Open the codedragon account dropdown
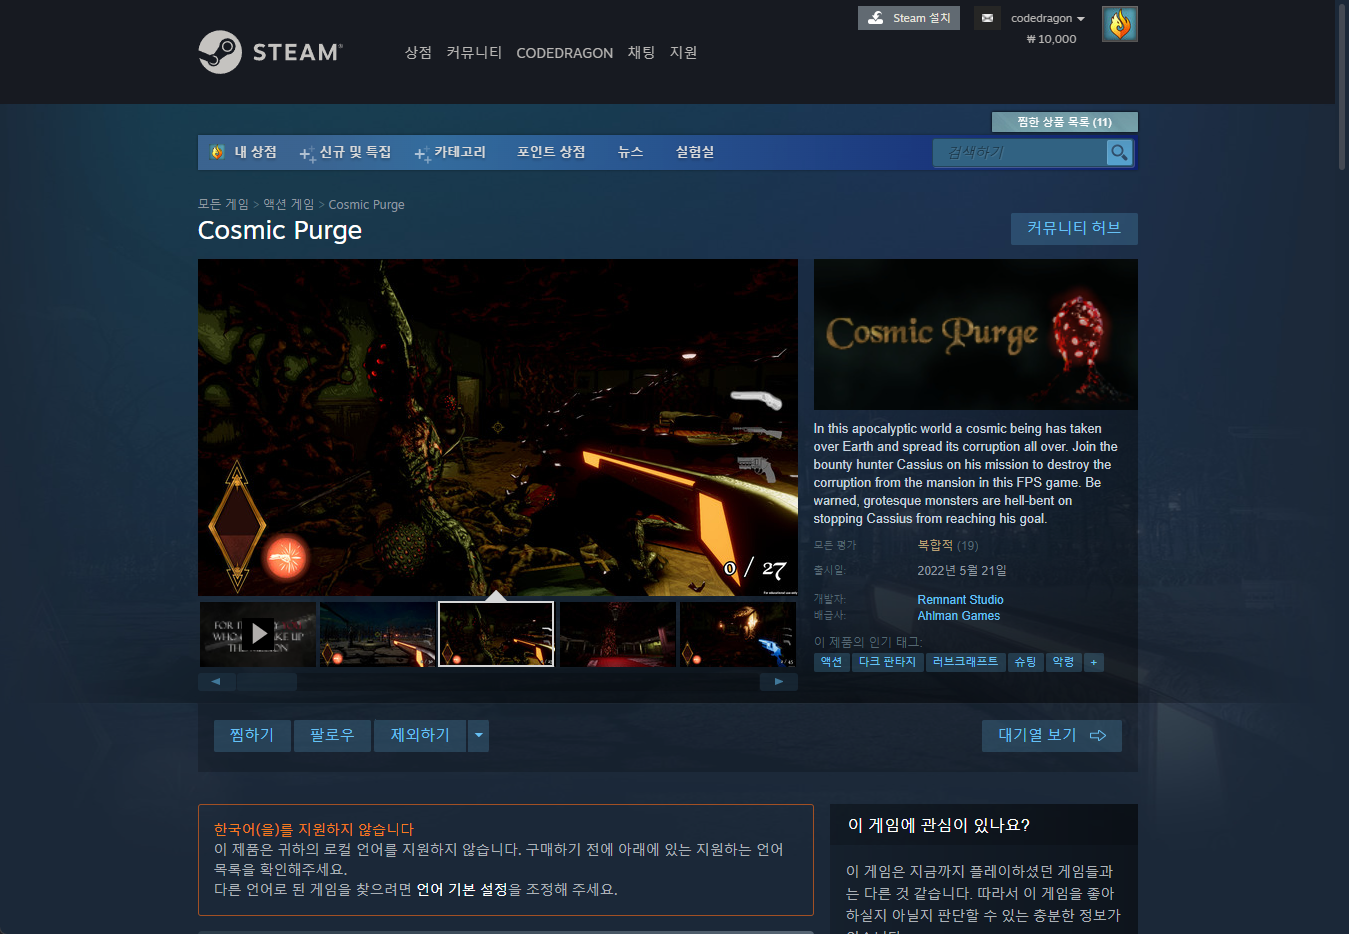 pos(1047,18)
